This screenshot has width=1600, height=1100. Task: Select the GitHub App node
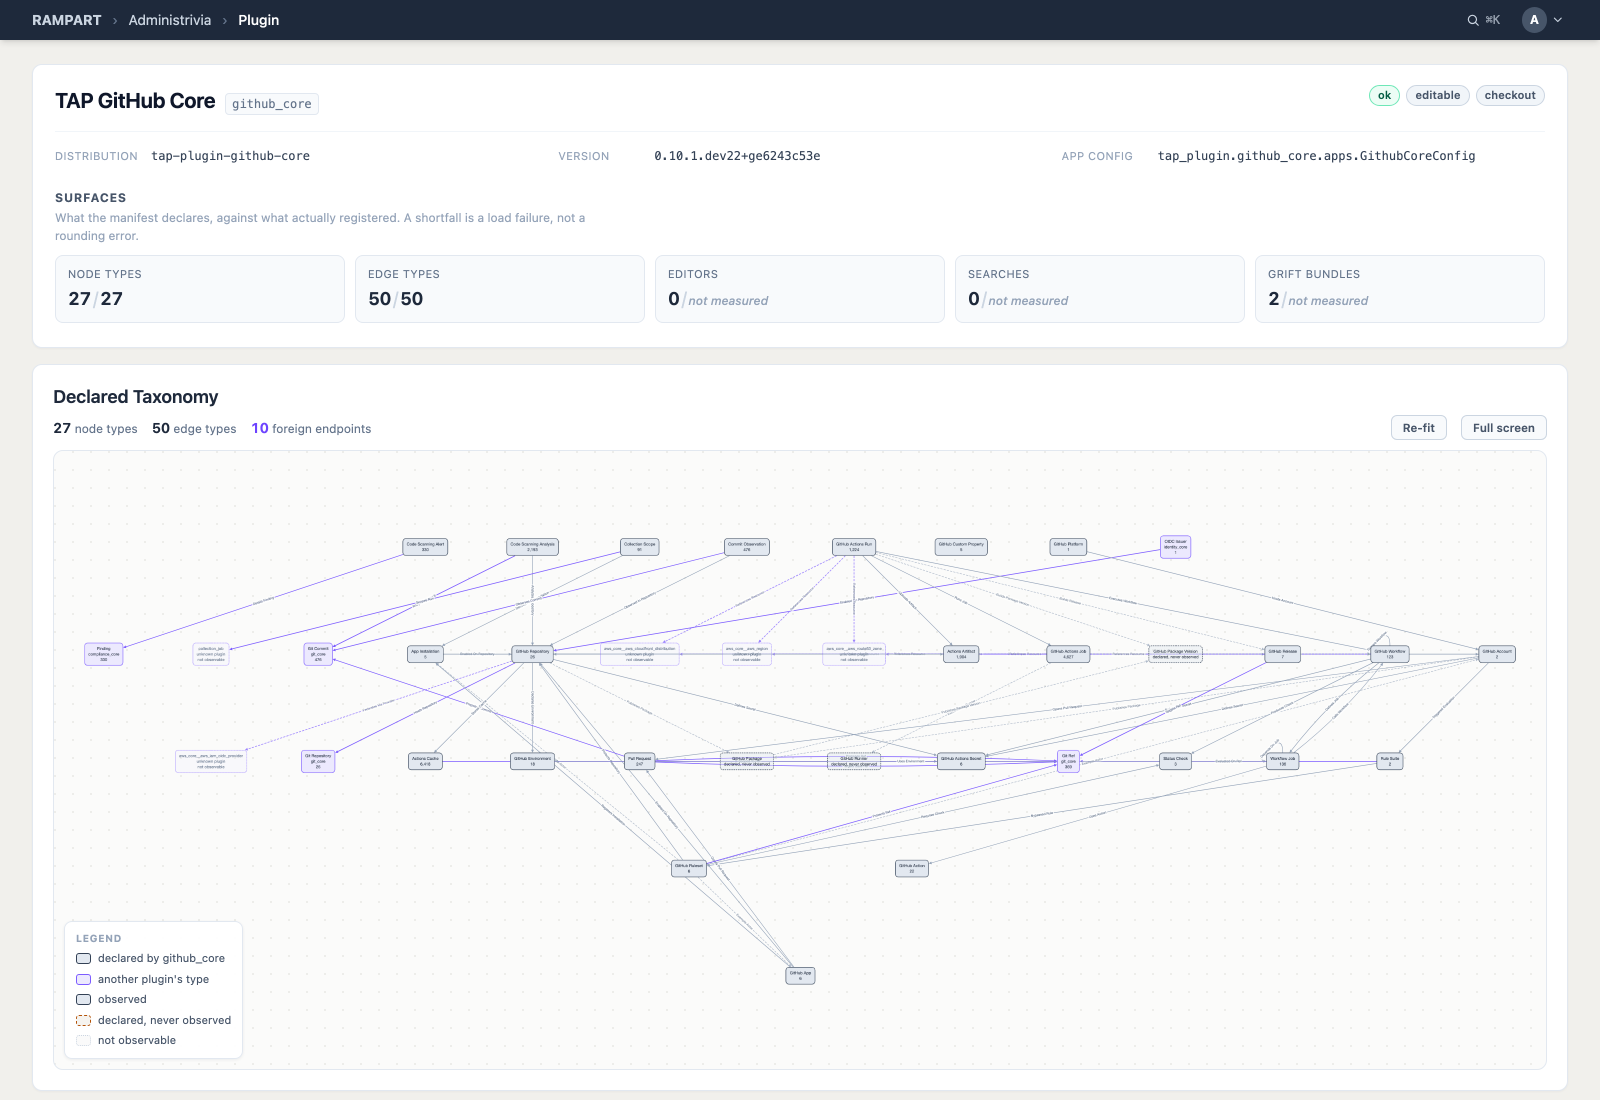[x=800, y=975]
